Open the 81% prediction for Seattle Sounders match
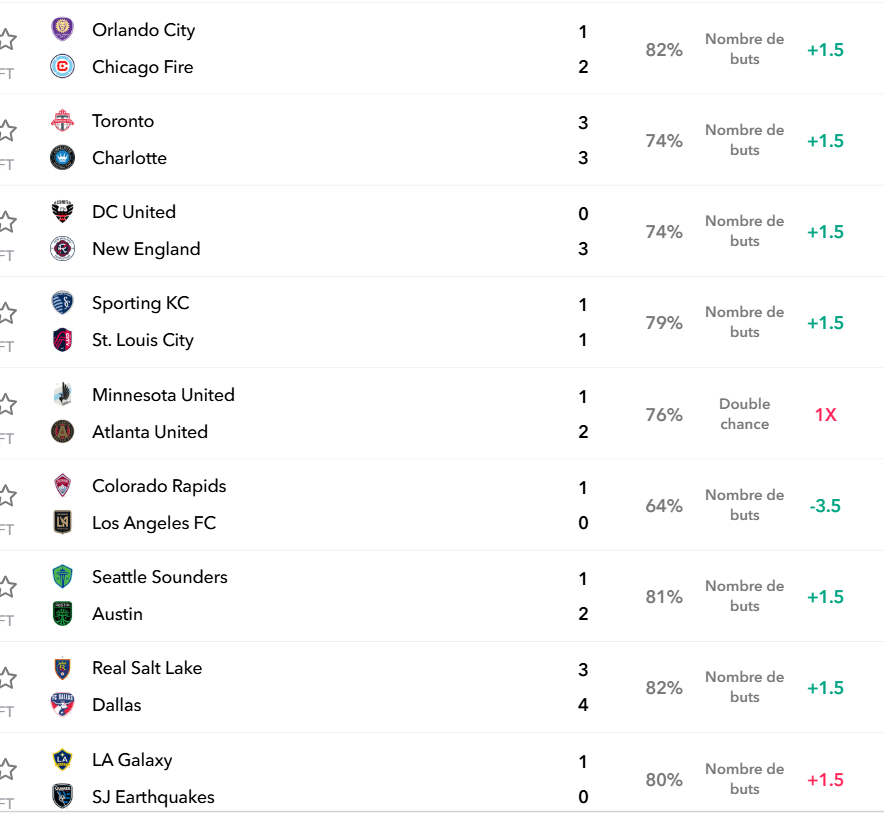884x813 pixels. pos(664,597)
